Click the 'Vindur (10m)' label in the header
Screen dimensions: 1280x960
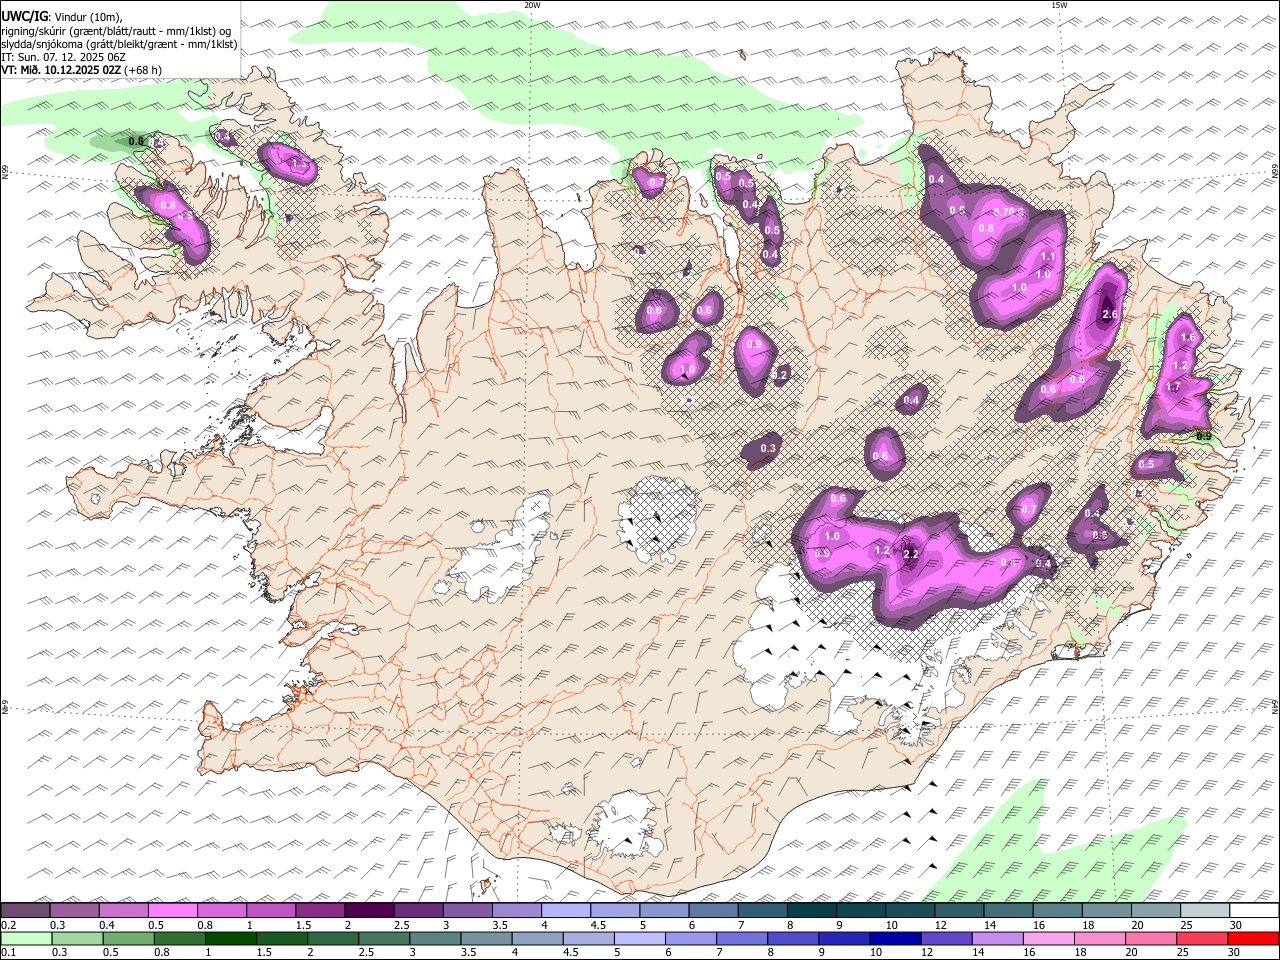pyautogui.click(x=88, y=17)
